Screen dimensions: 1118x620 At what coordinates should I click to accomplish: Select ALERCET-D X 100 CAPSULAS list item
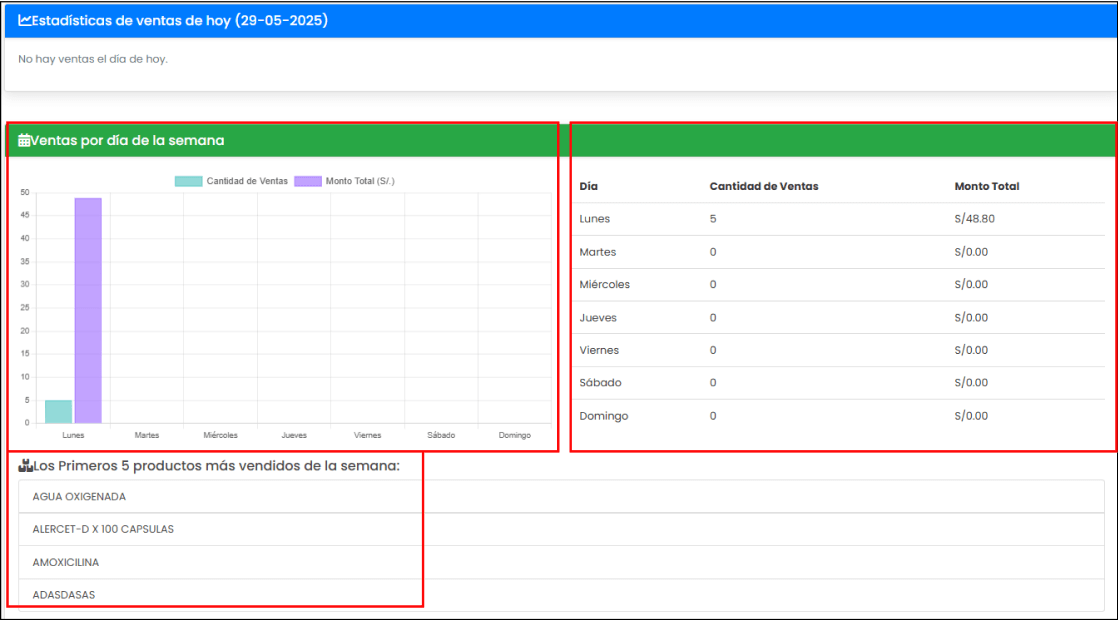[x=103, y=529]
